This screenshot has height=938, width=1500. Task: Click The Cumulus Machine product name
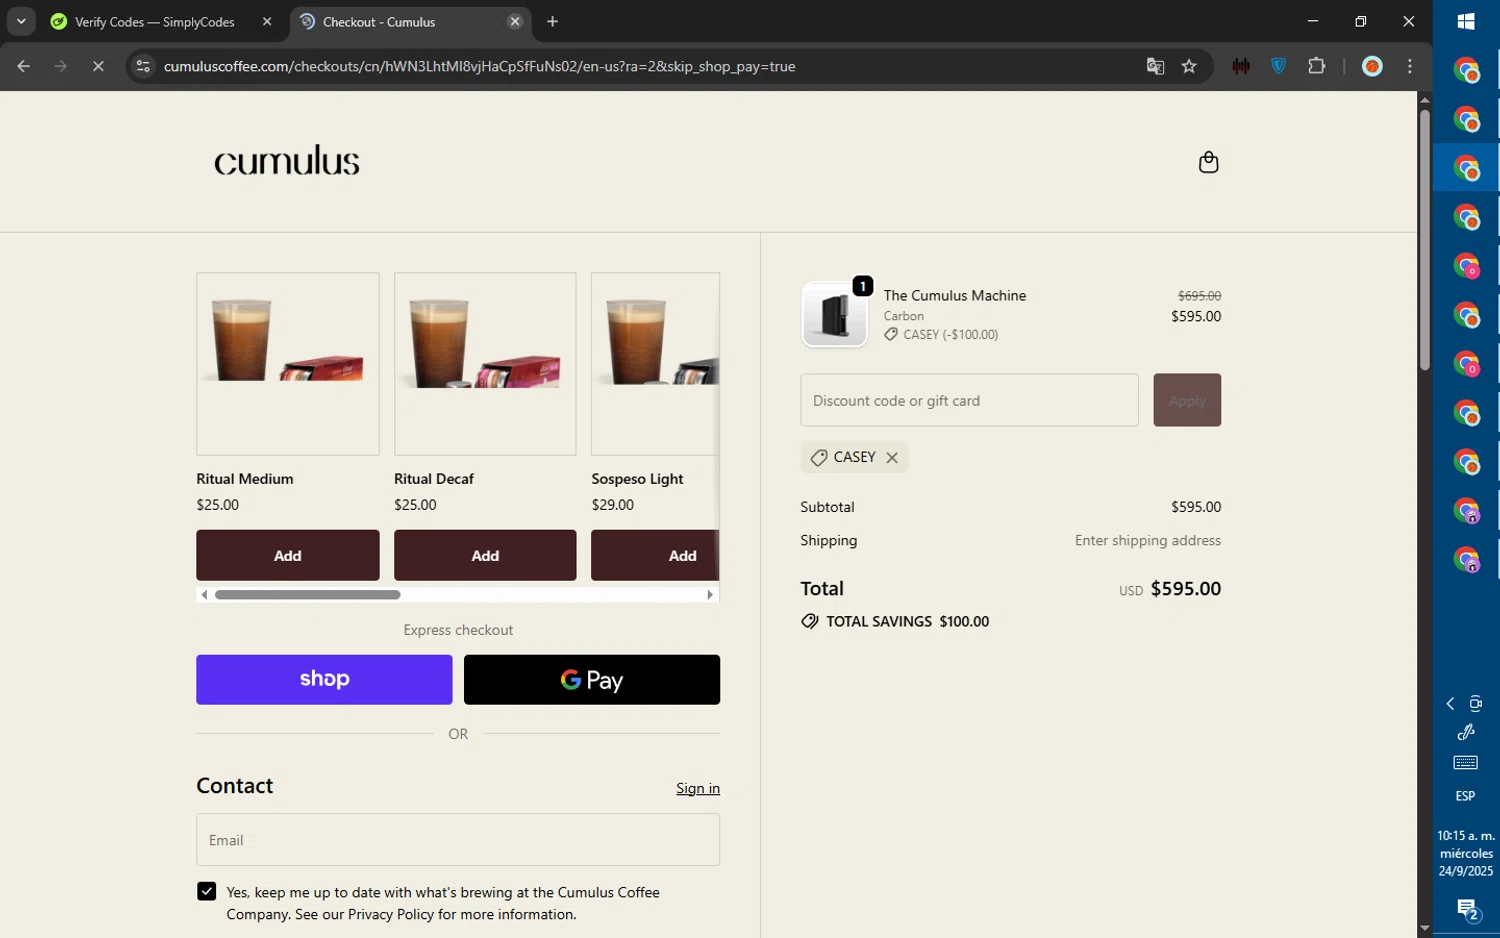point(954,295)
